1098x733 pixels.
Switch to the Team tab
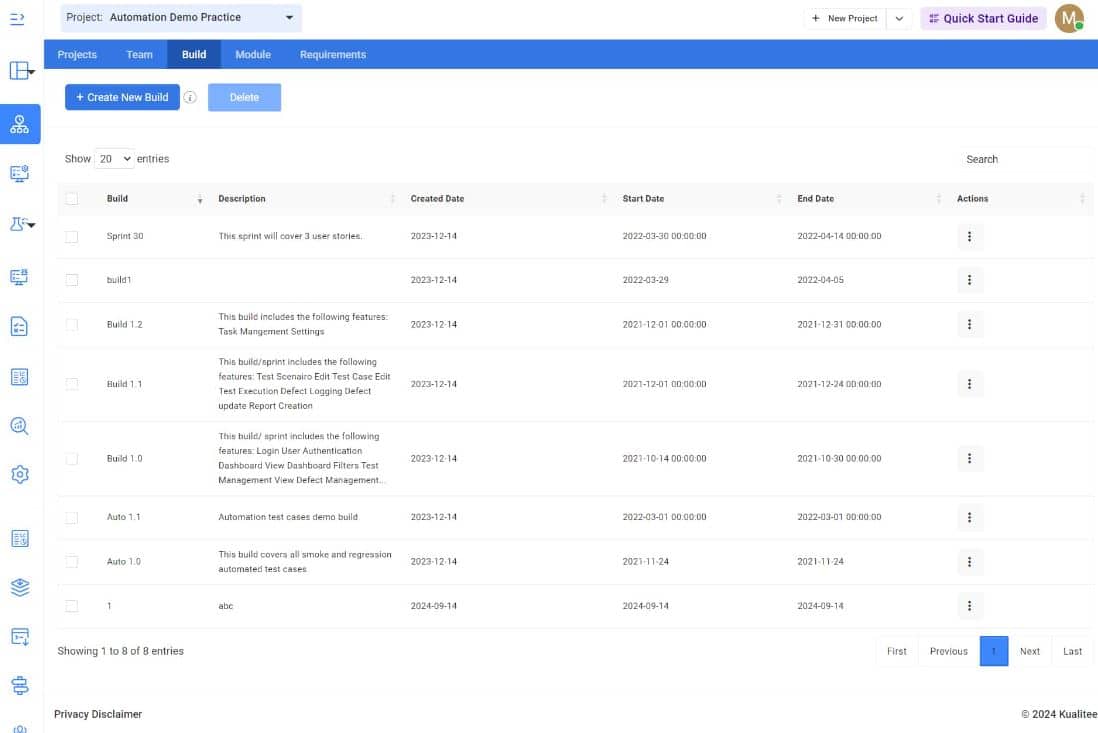point(139,55)
